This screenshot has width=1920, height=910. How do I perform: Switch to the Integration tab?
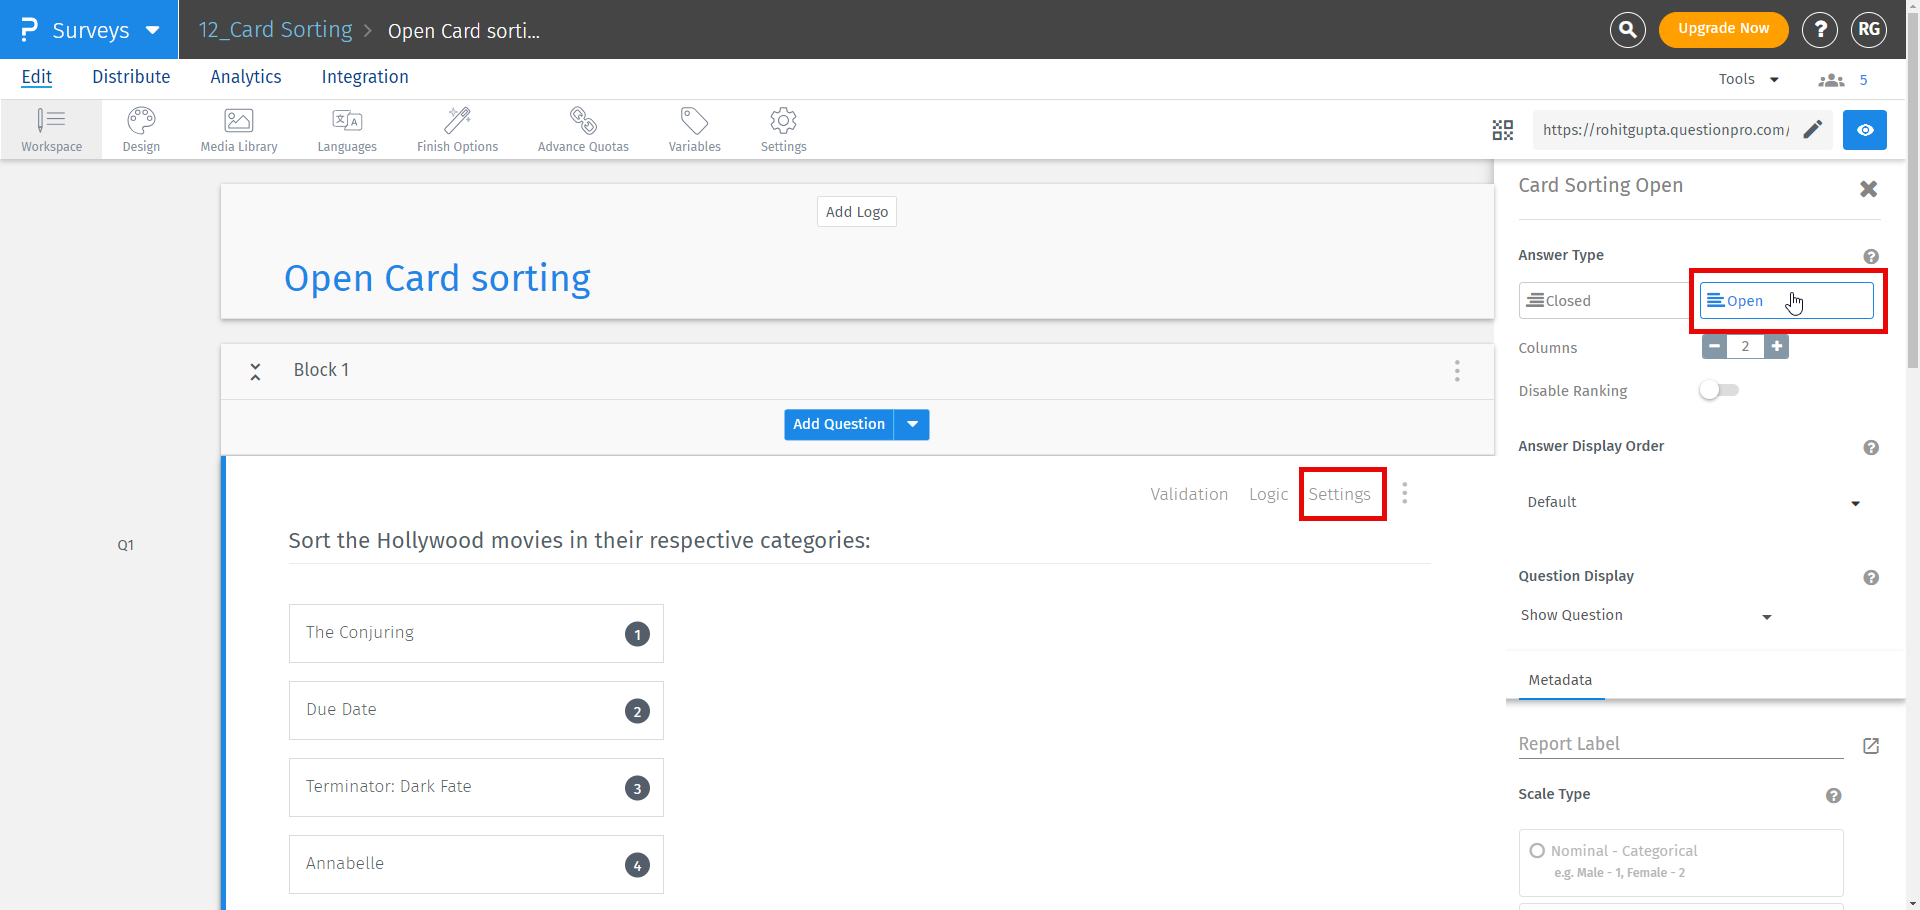[x=365, y=77]
